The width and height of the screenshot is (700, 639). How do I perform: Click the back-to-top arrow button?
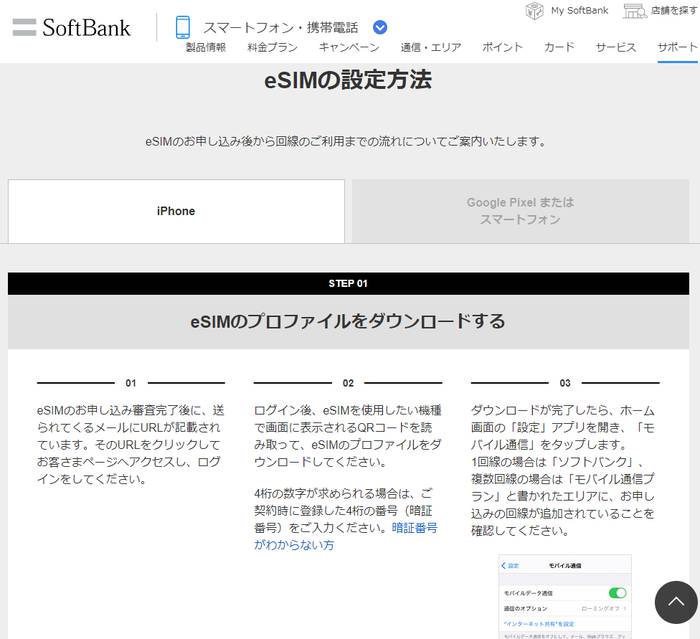pyautogui.click(x=676, y=602)
